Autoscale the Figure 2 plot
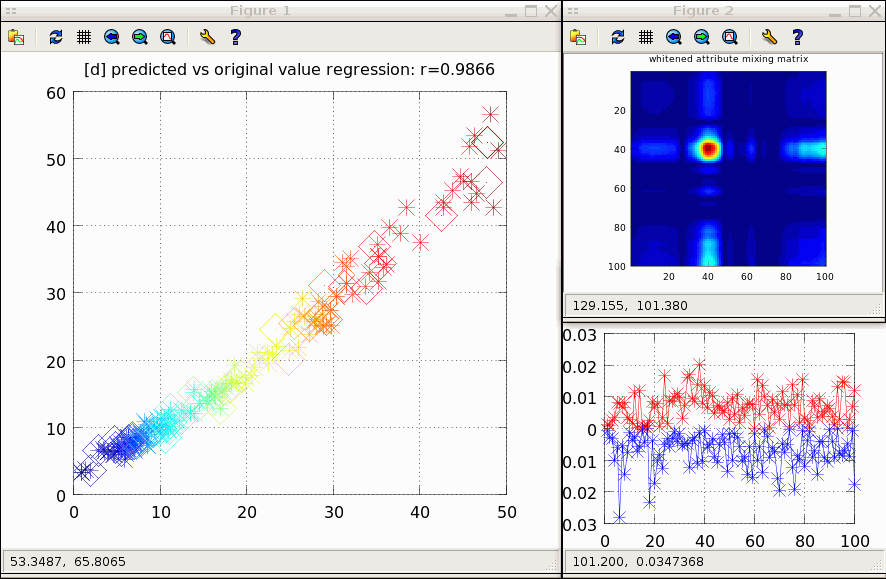Viewport: 886px width, 579px height. (730, 37)
